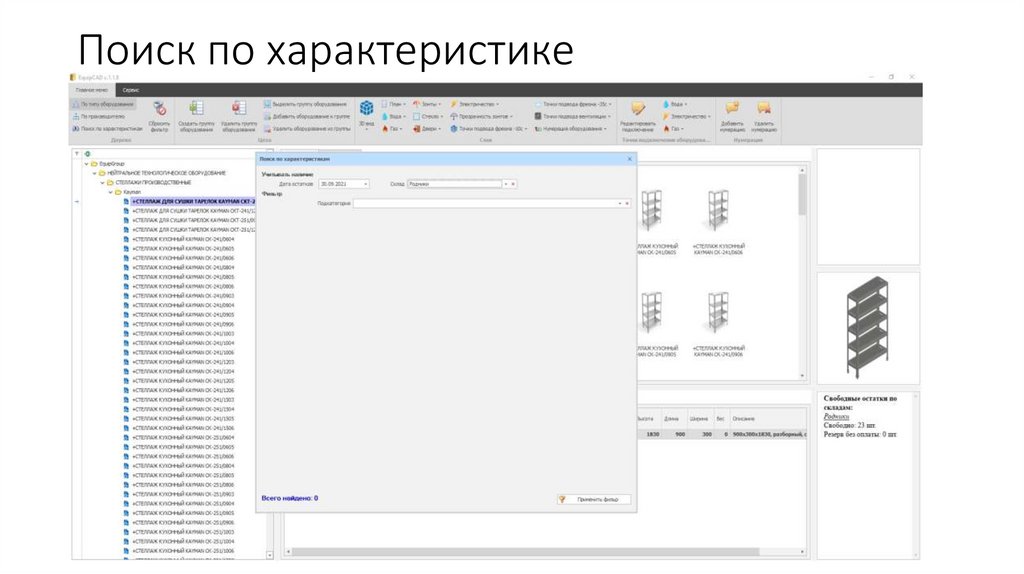
Task: Collapse the EquipGroup tree node
Action: click(87, 164)
